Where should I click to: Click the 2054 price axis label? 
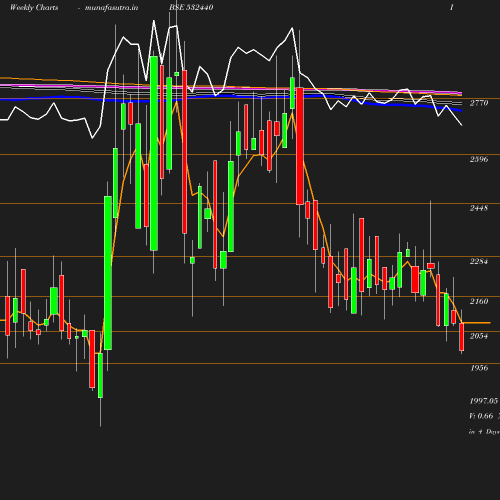(x=479, y=336)
